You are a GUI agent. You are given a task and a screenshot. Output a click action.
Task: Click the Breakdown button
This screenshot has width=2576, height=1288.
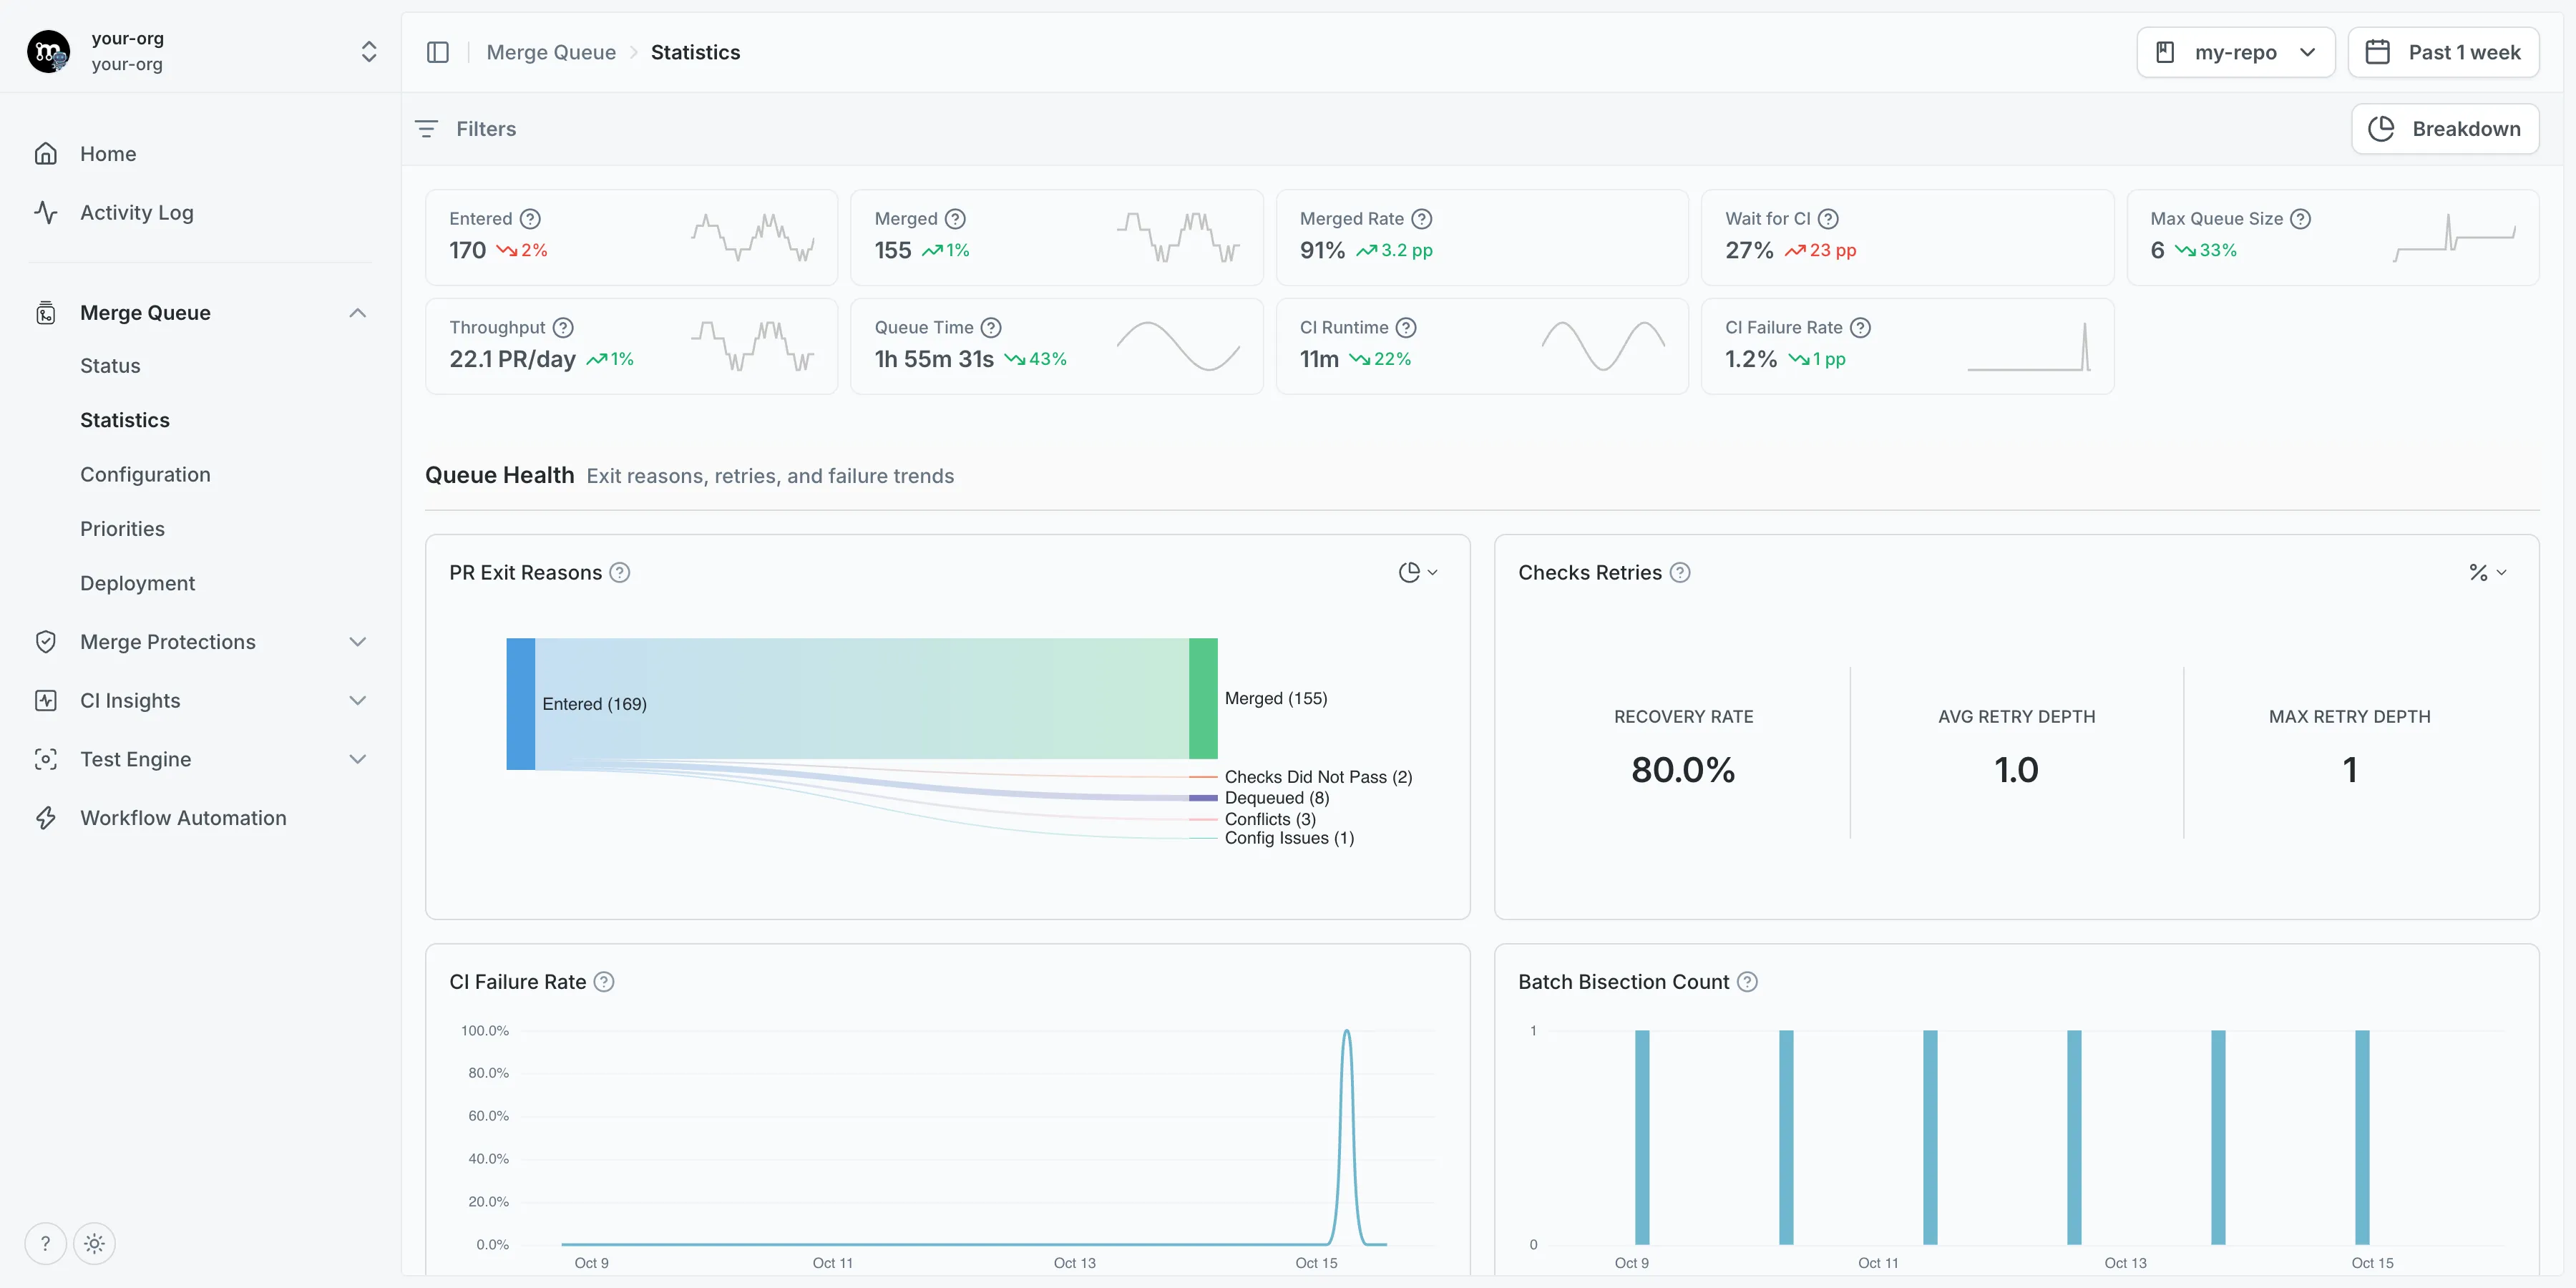tap(2445, 129)
